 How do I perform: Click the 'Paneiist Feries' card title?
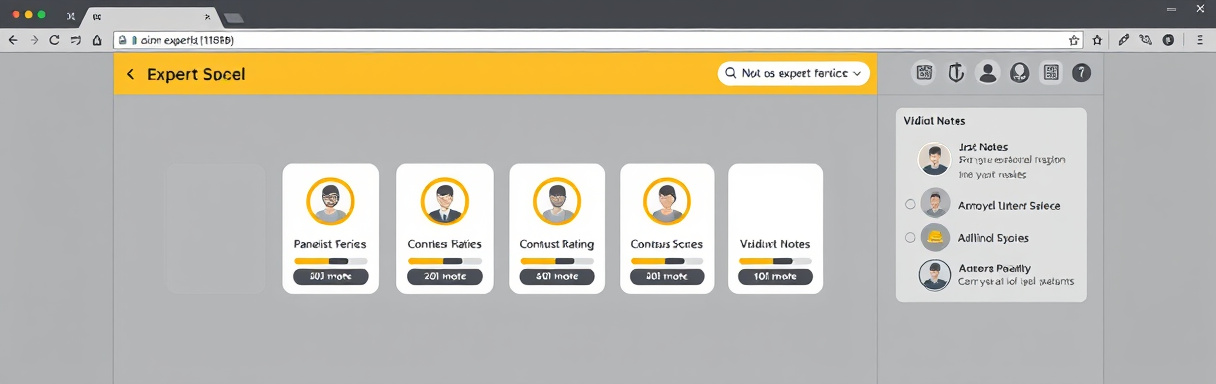(x=330, y=244)
